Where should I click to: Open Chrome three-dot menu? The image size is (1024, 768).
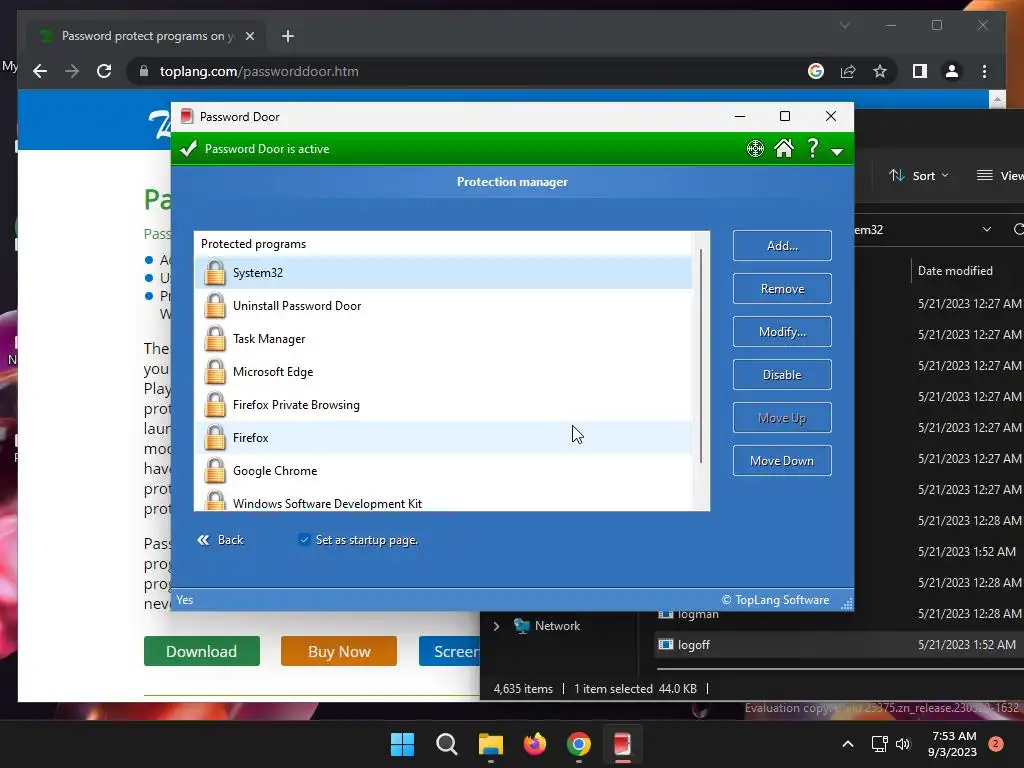click(x=984, y=71)
